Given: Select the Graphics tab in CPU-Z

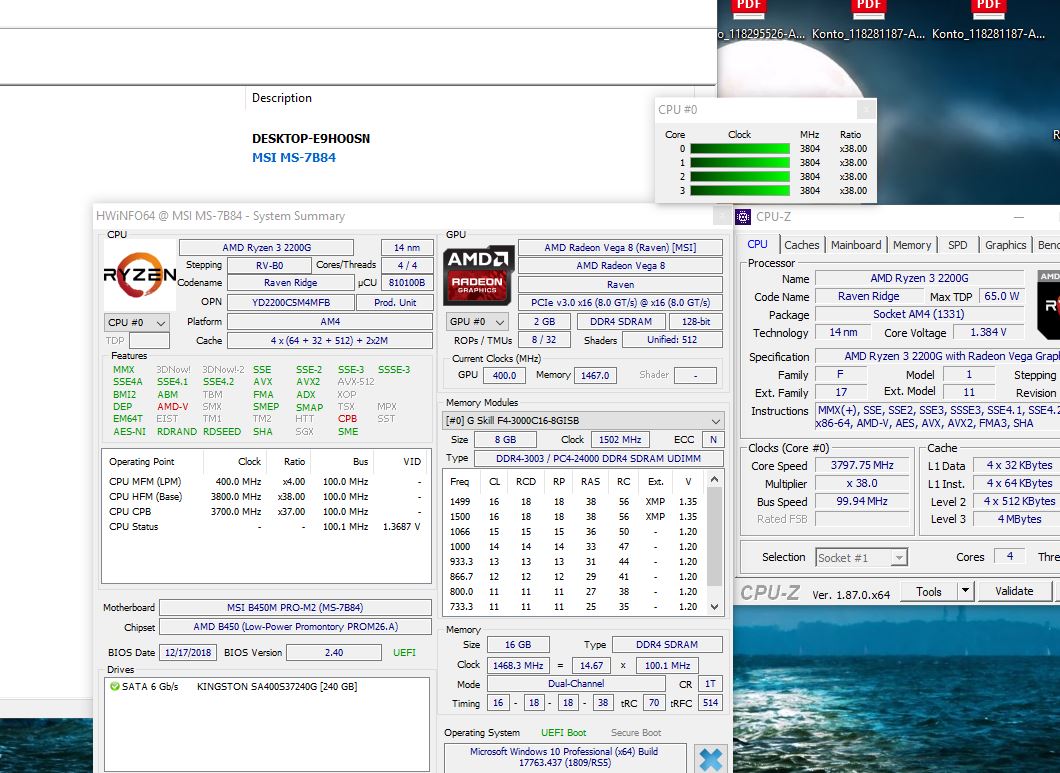Looking at the screenshot, I should point(1005,245).
